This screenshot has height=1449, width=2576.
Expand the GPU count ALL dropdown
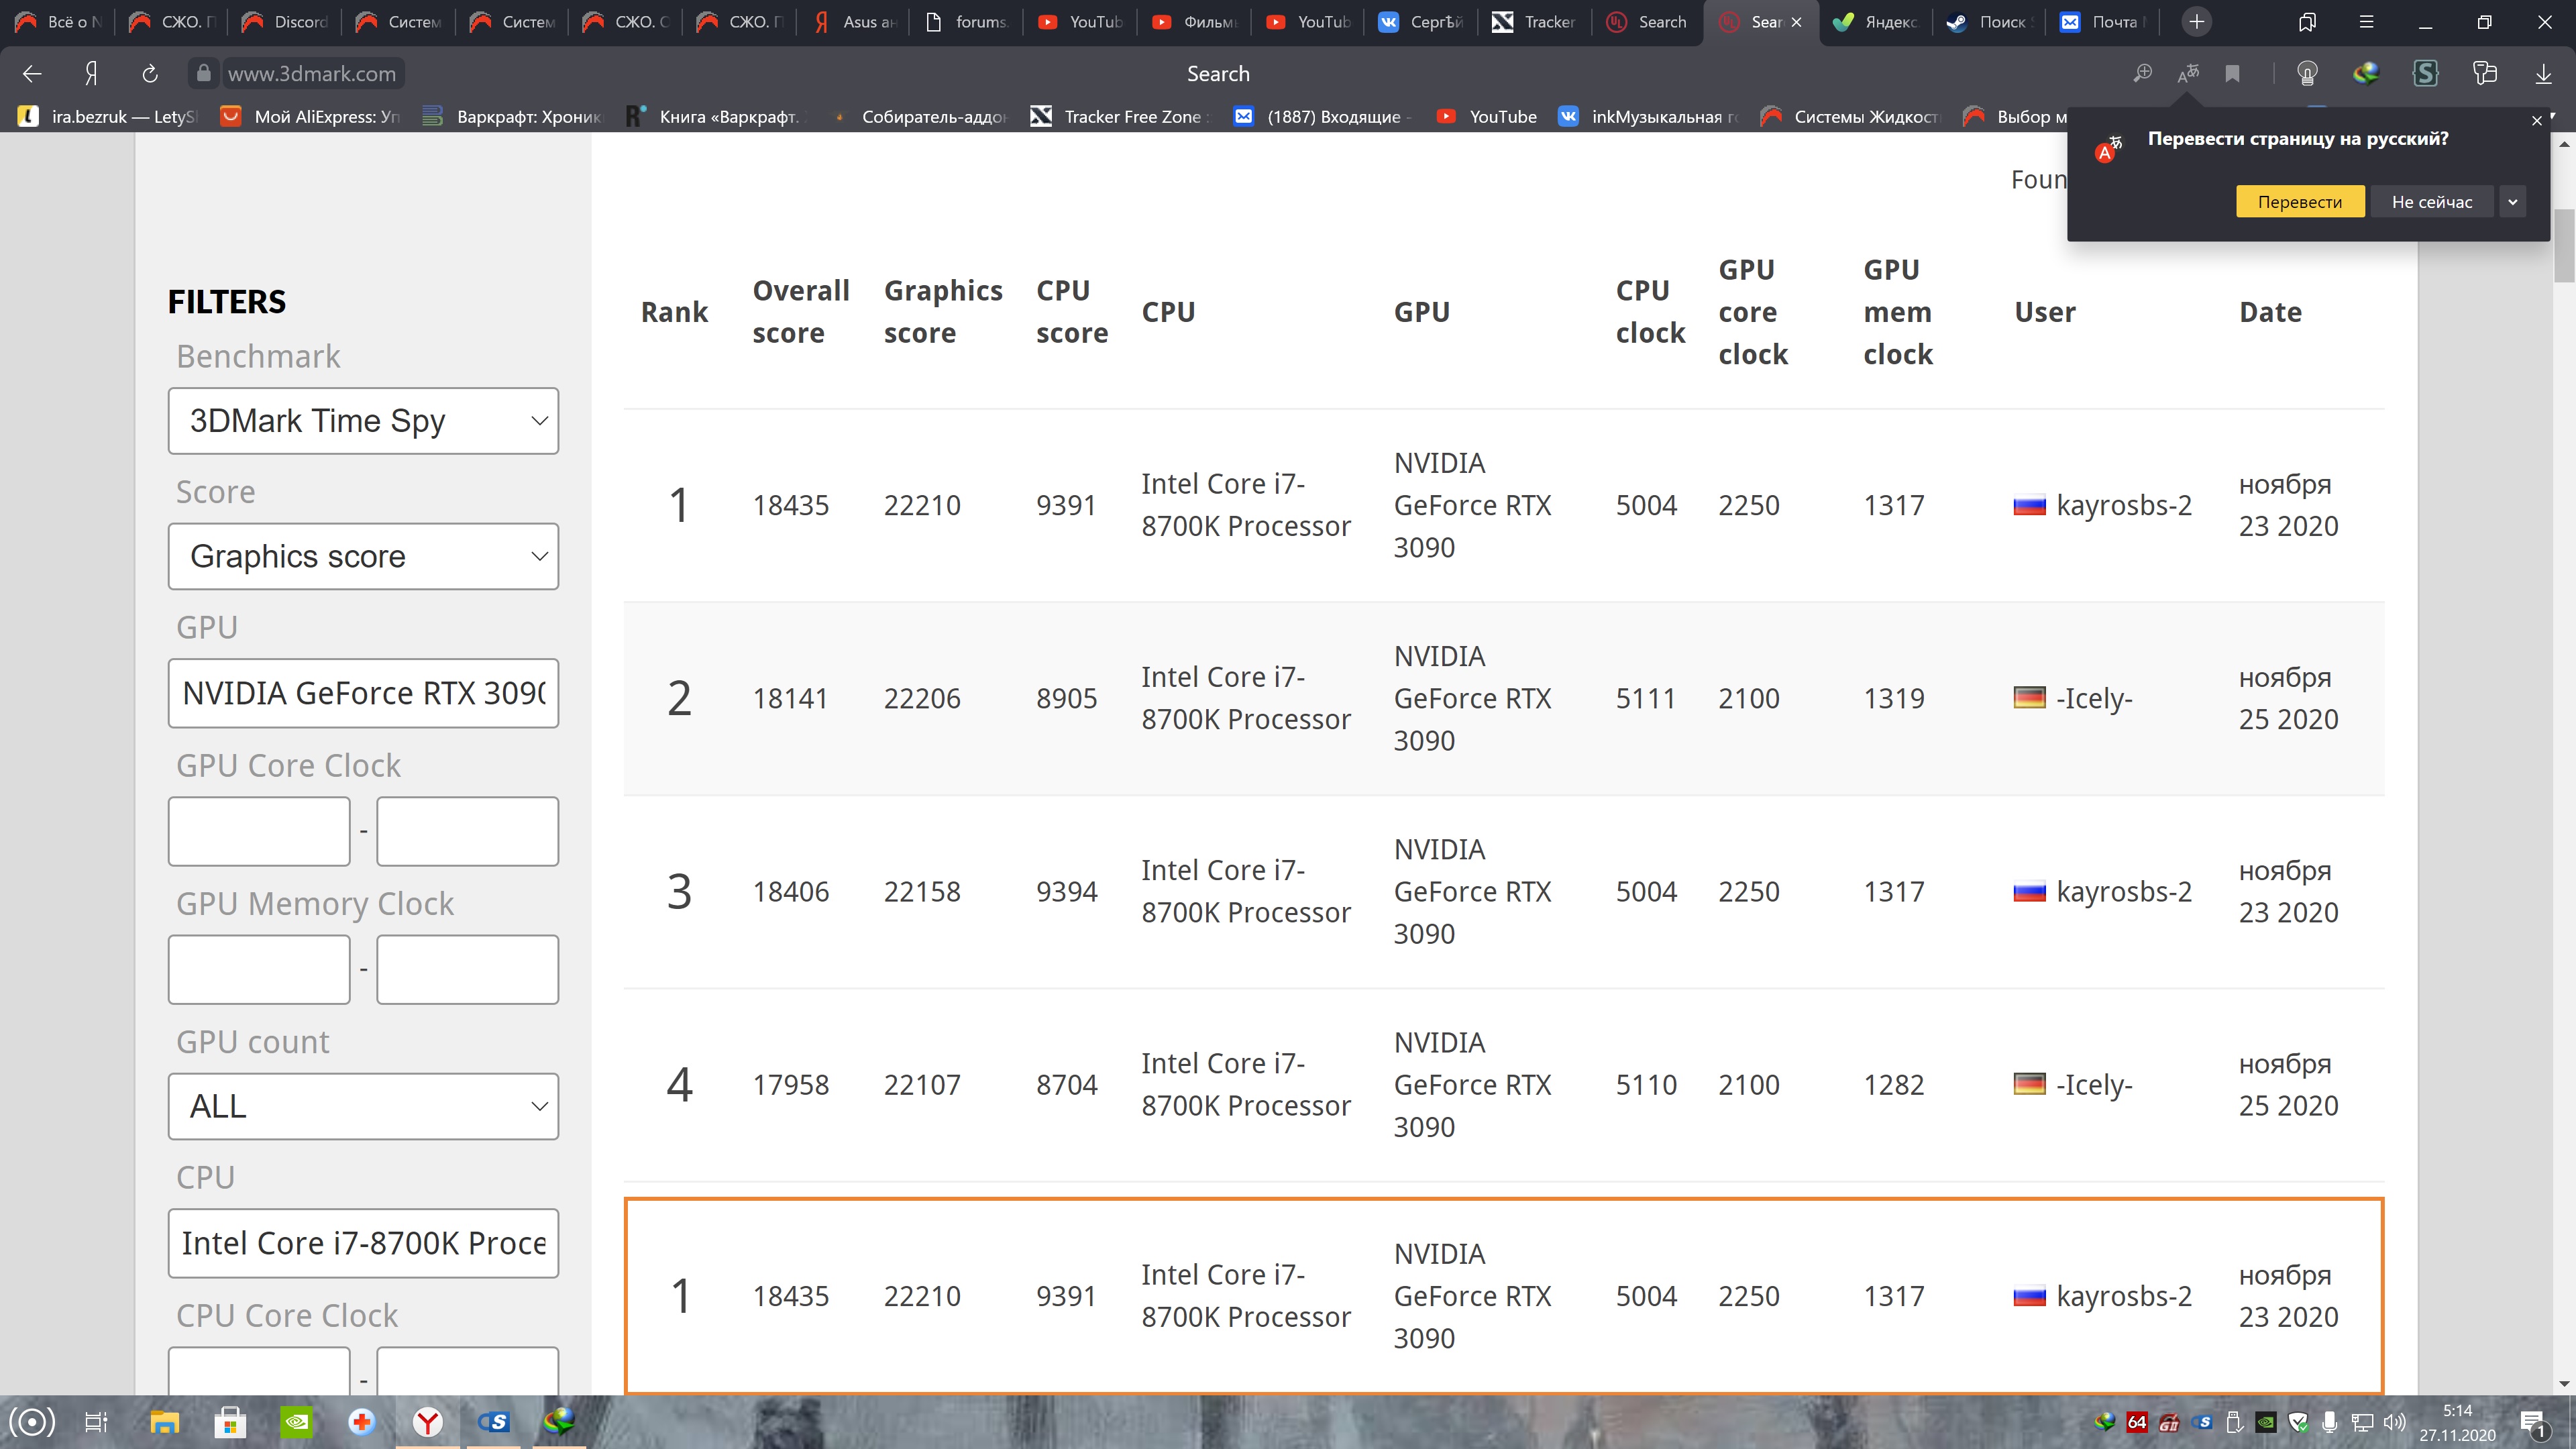[x=363, y=1106]
